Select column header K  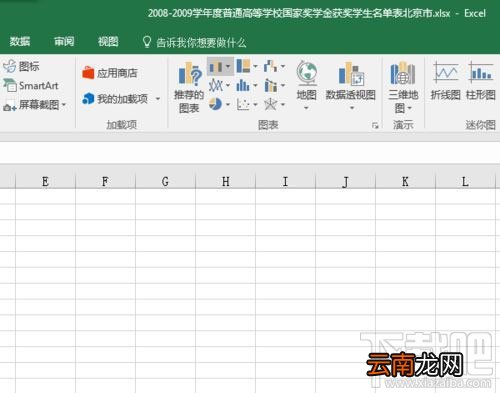pyautogui.click(x=405, y=182)
